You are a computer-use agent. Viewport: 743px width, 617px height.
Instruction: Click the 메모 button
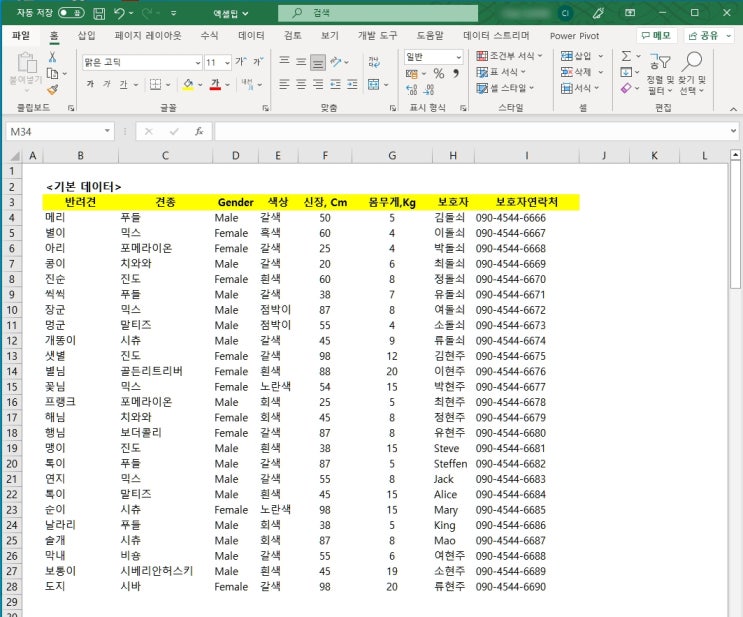[656, 36]
